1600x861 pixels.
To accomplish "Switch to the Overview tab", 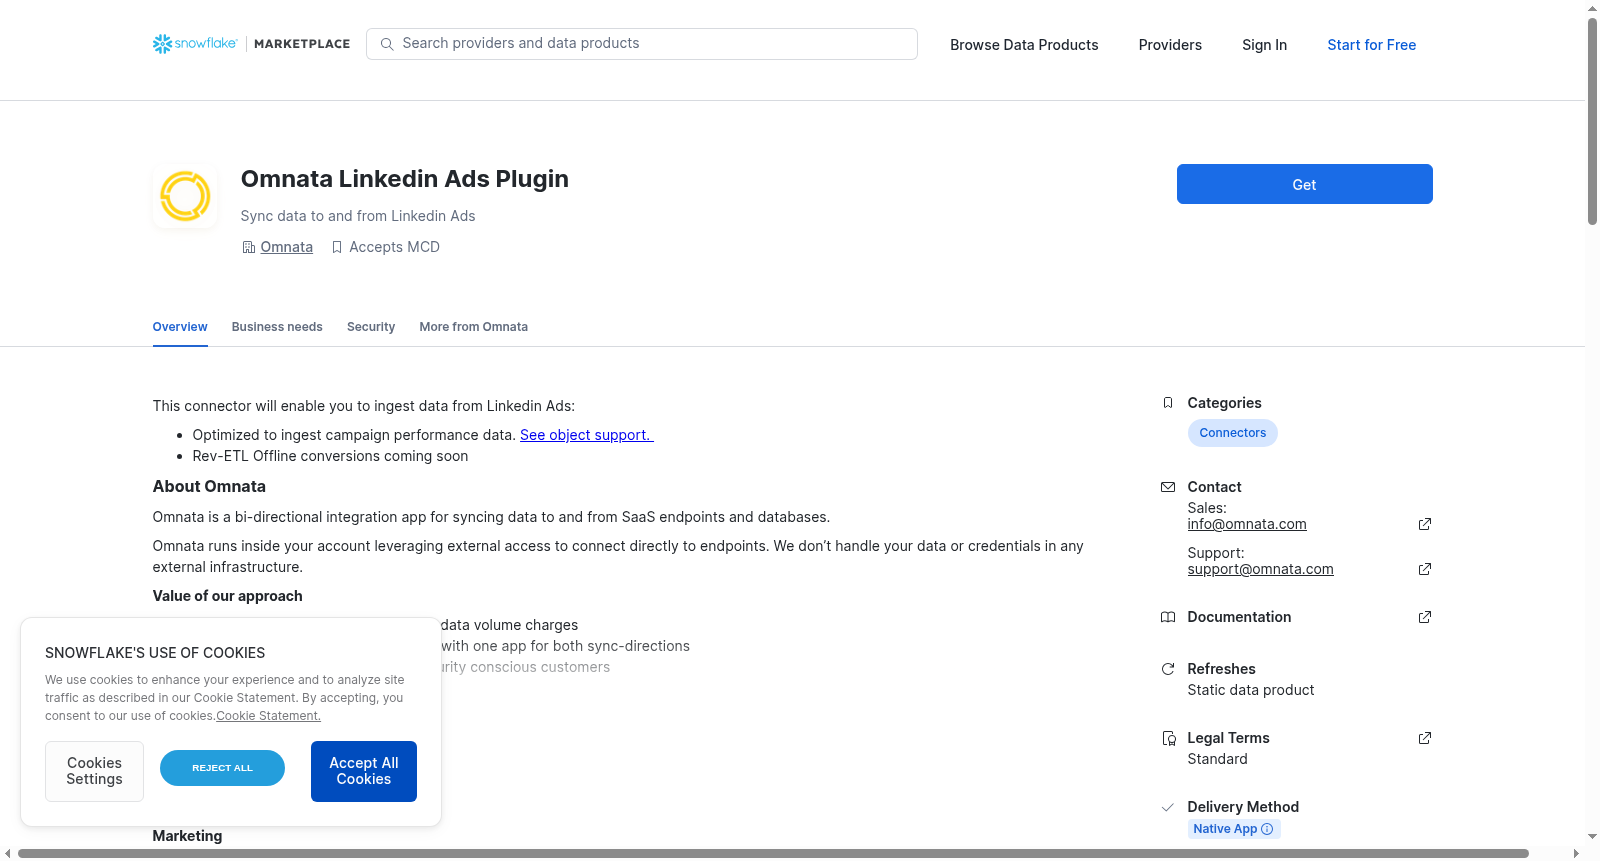I will click(180, 327).
